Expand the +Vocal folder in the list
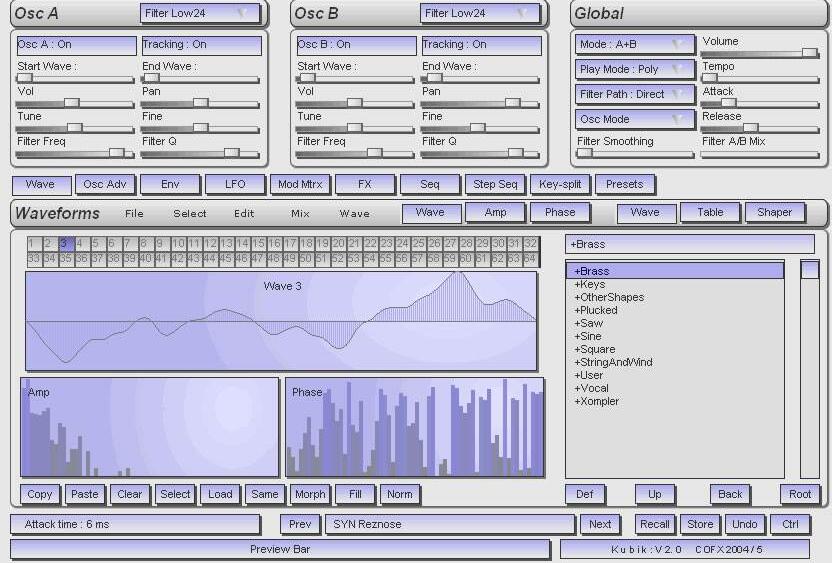 click(x=592, y=388)
